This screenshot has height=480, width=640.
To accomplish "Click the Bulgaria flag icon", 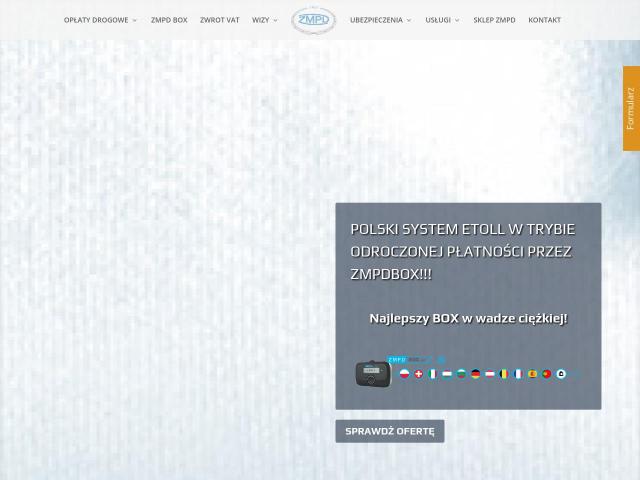I will 461,373.
